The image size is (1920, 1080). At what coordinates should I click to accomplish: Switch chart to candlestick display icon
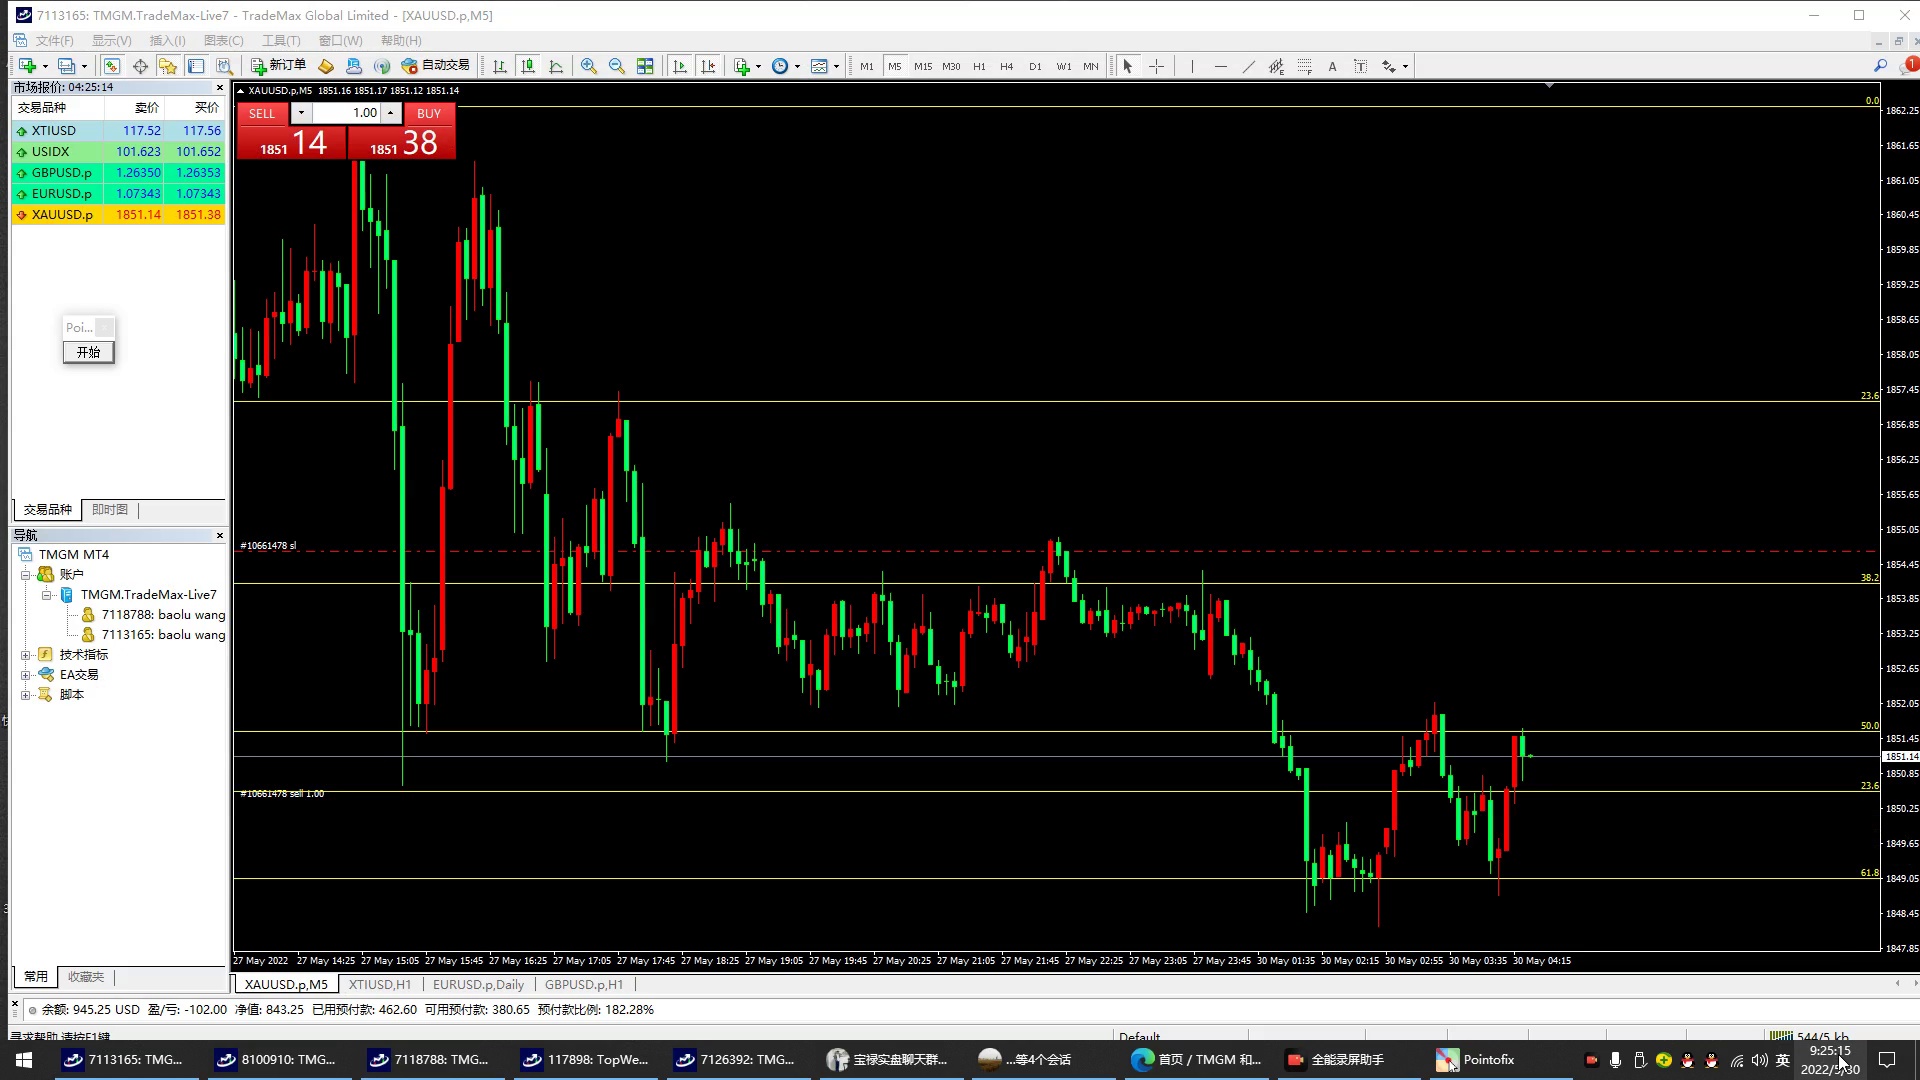click(528, 66)
